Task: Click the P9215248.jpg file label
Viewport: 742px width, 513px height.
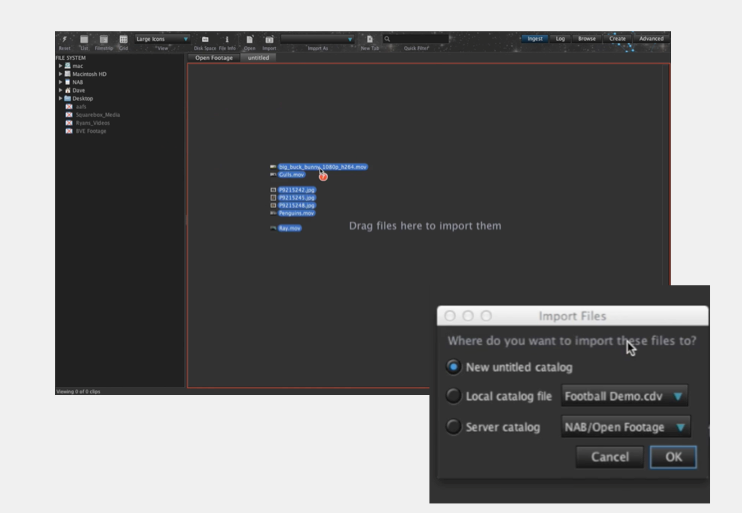Action: point(297,205)
